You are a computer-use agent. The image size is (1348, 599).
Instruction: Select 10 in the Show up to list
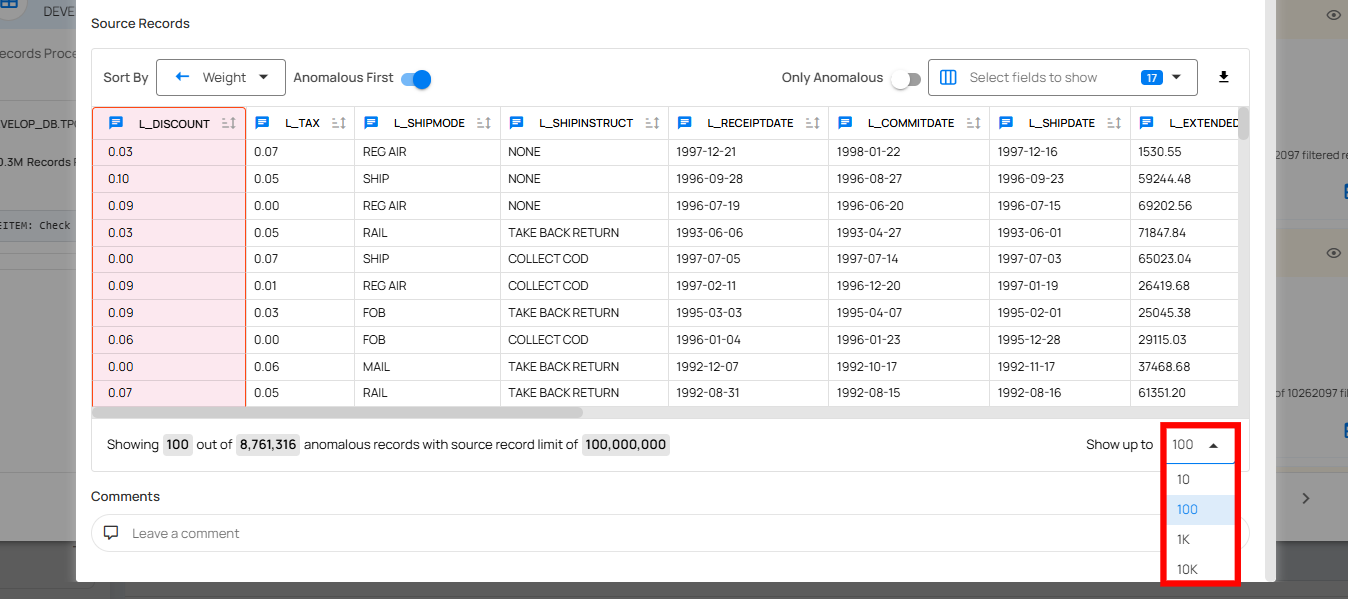tap(1201, 479)
